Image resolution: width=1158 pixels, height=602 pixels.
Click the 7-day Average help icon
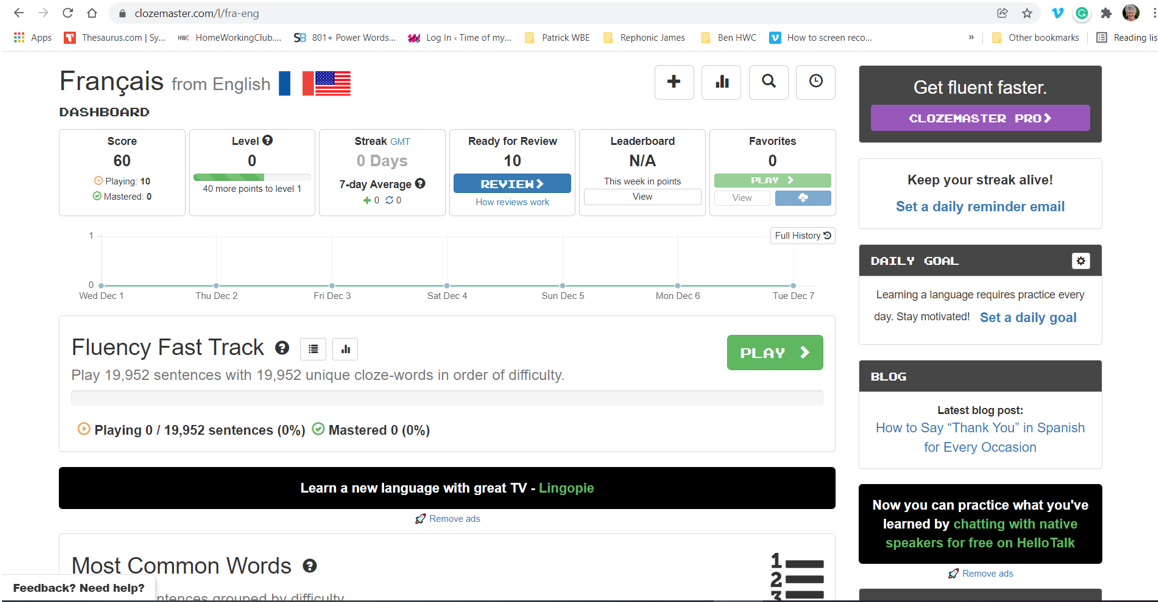[419, 184]
